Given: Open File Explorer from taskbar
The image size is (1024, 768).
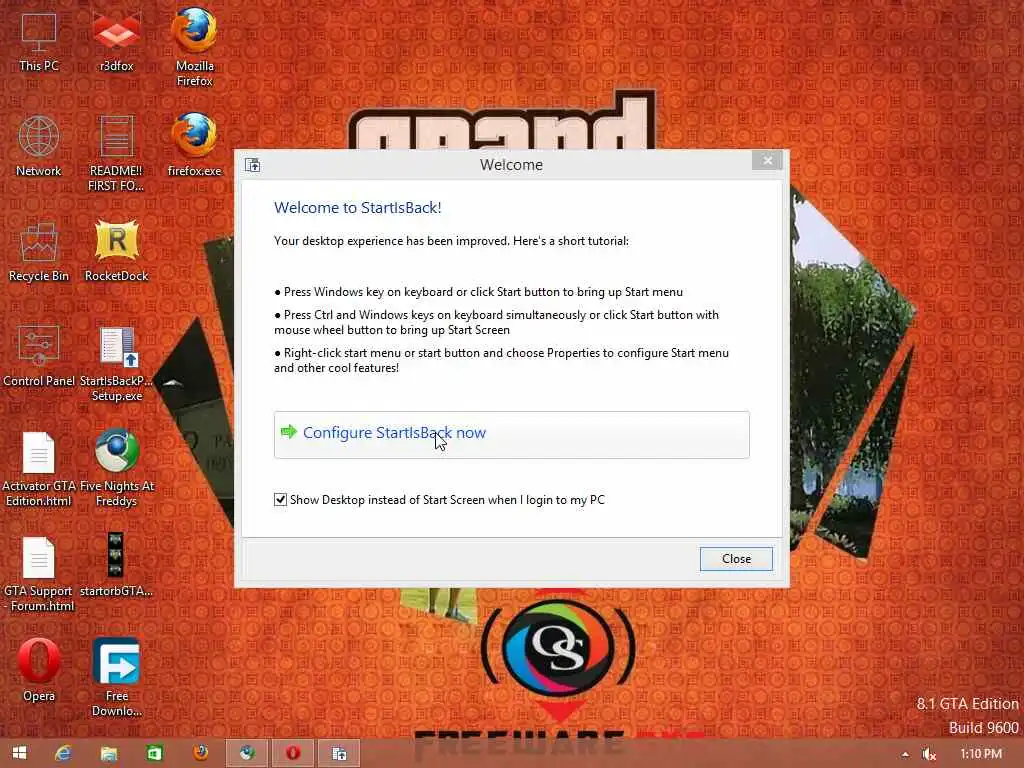Looking at the screenshot, I should [109, 754].
